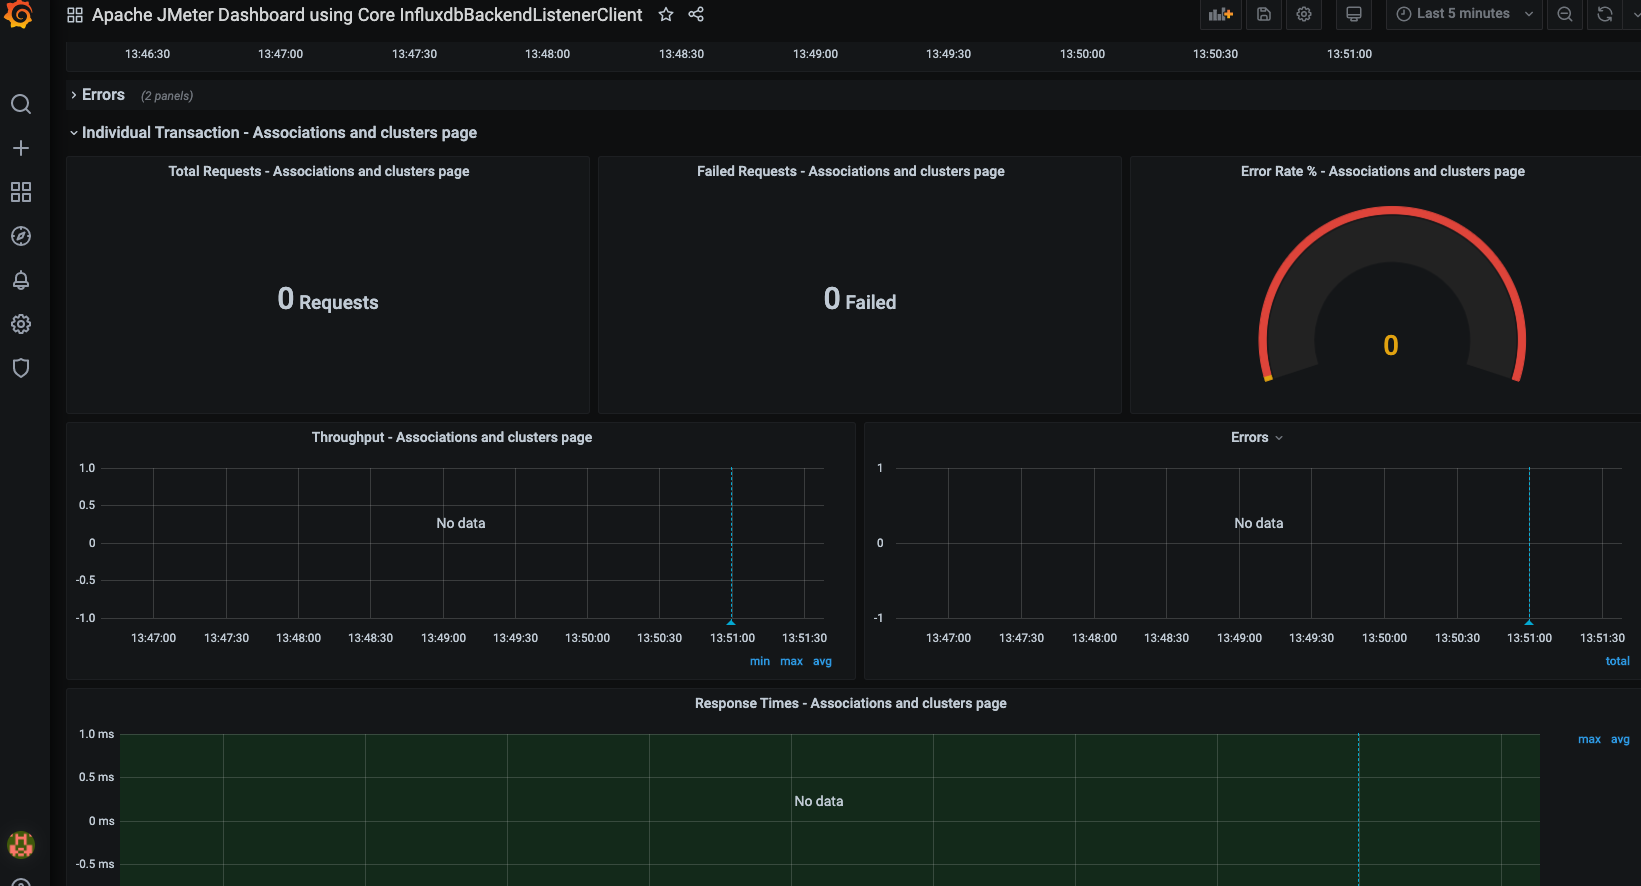
Task: Open the Last 5 minutes time picker
Action: coord(1464,14)
